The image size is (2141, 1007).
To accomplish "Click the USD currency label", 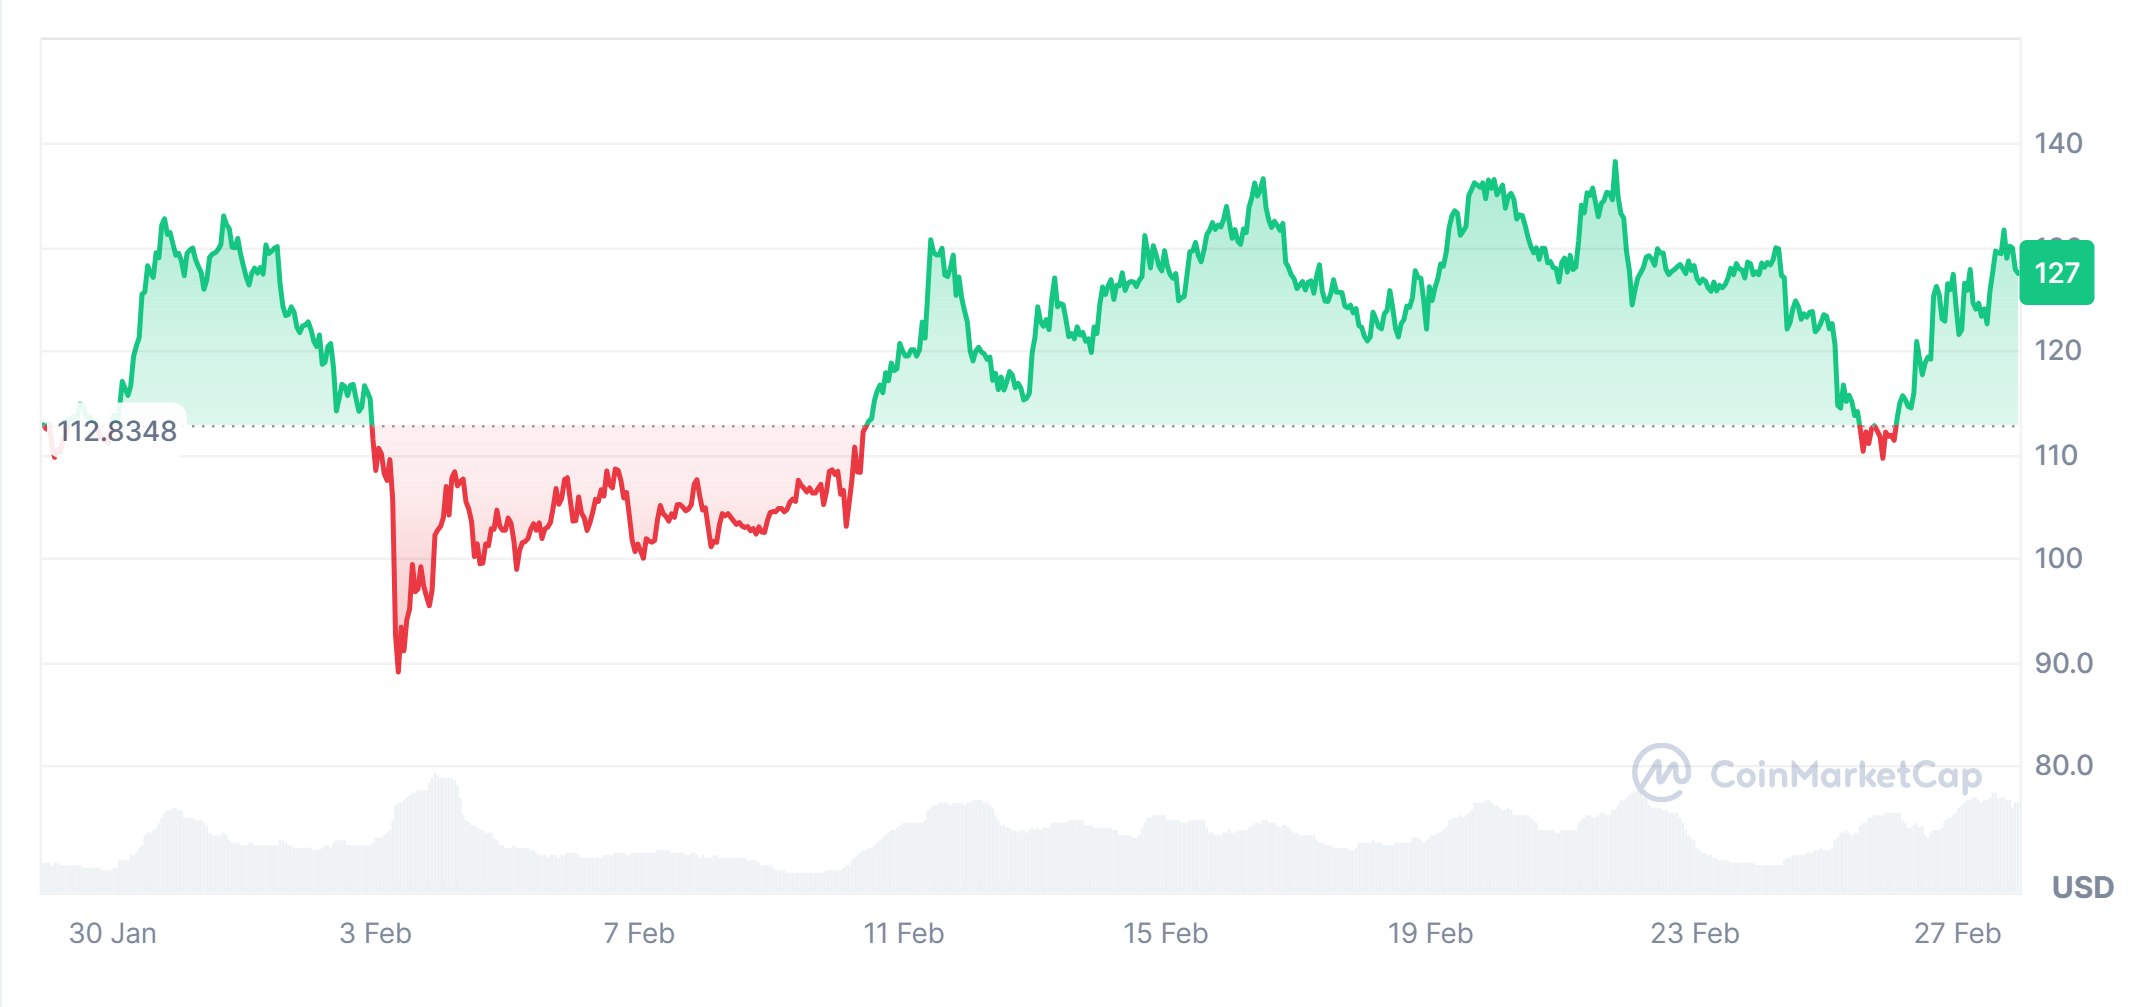I will coord(2082,887).
